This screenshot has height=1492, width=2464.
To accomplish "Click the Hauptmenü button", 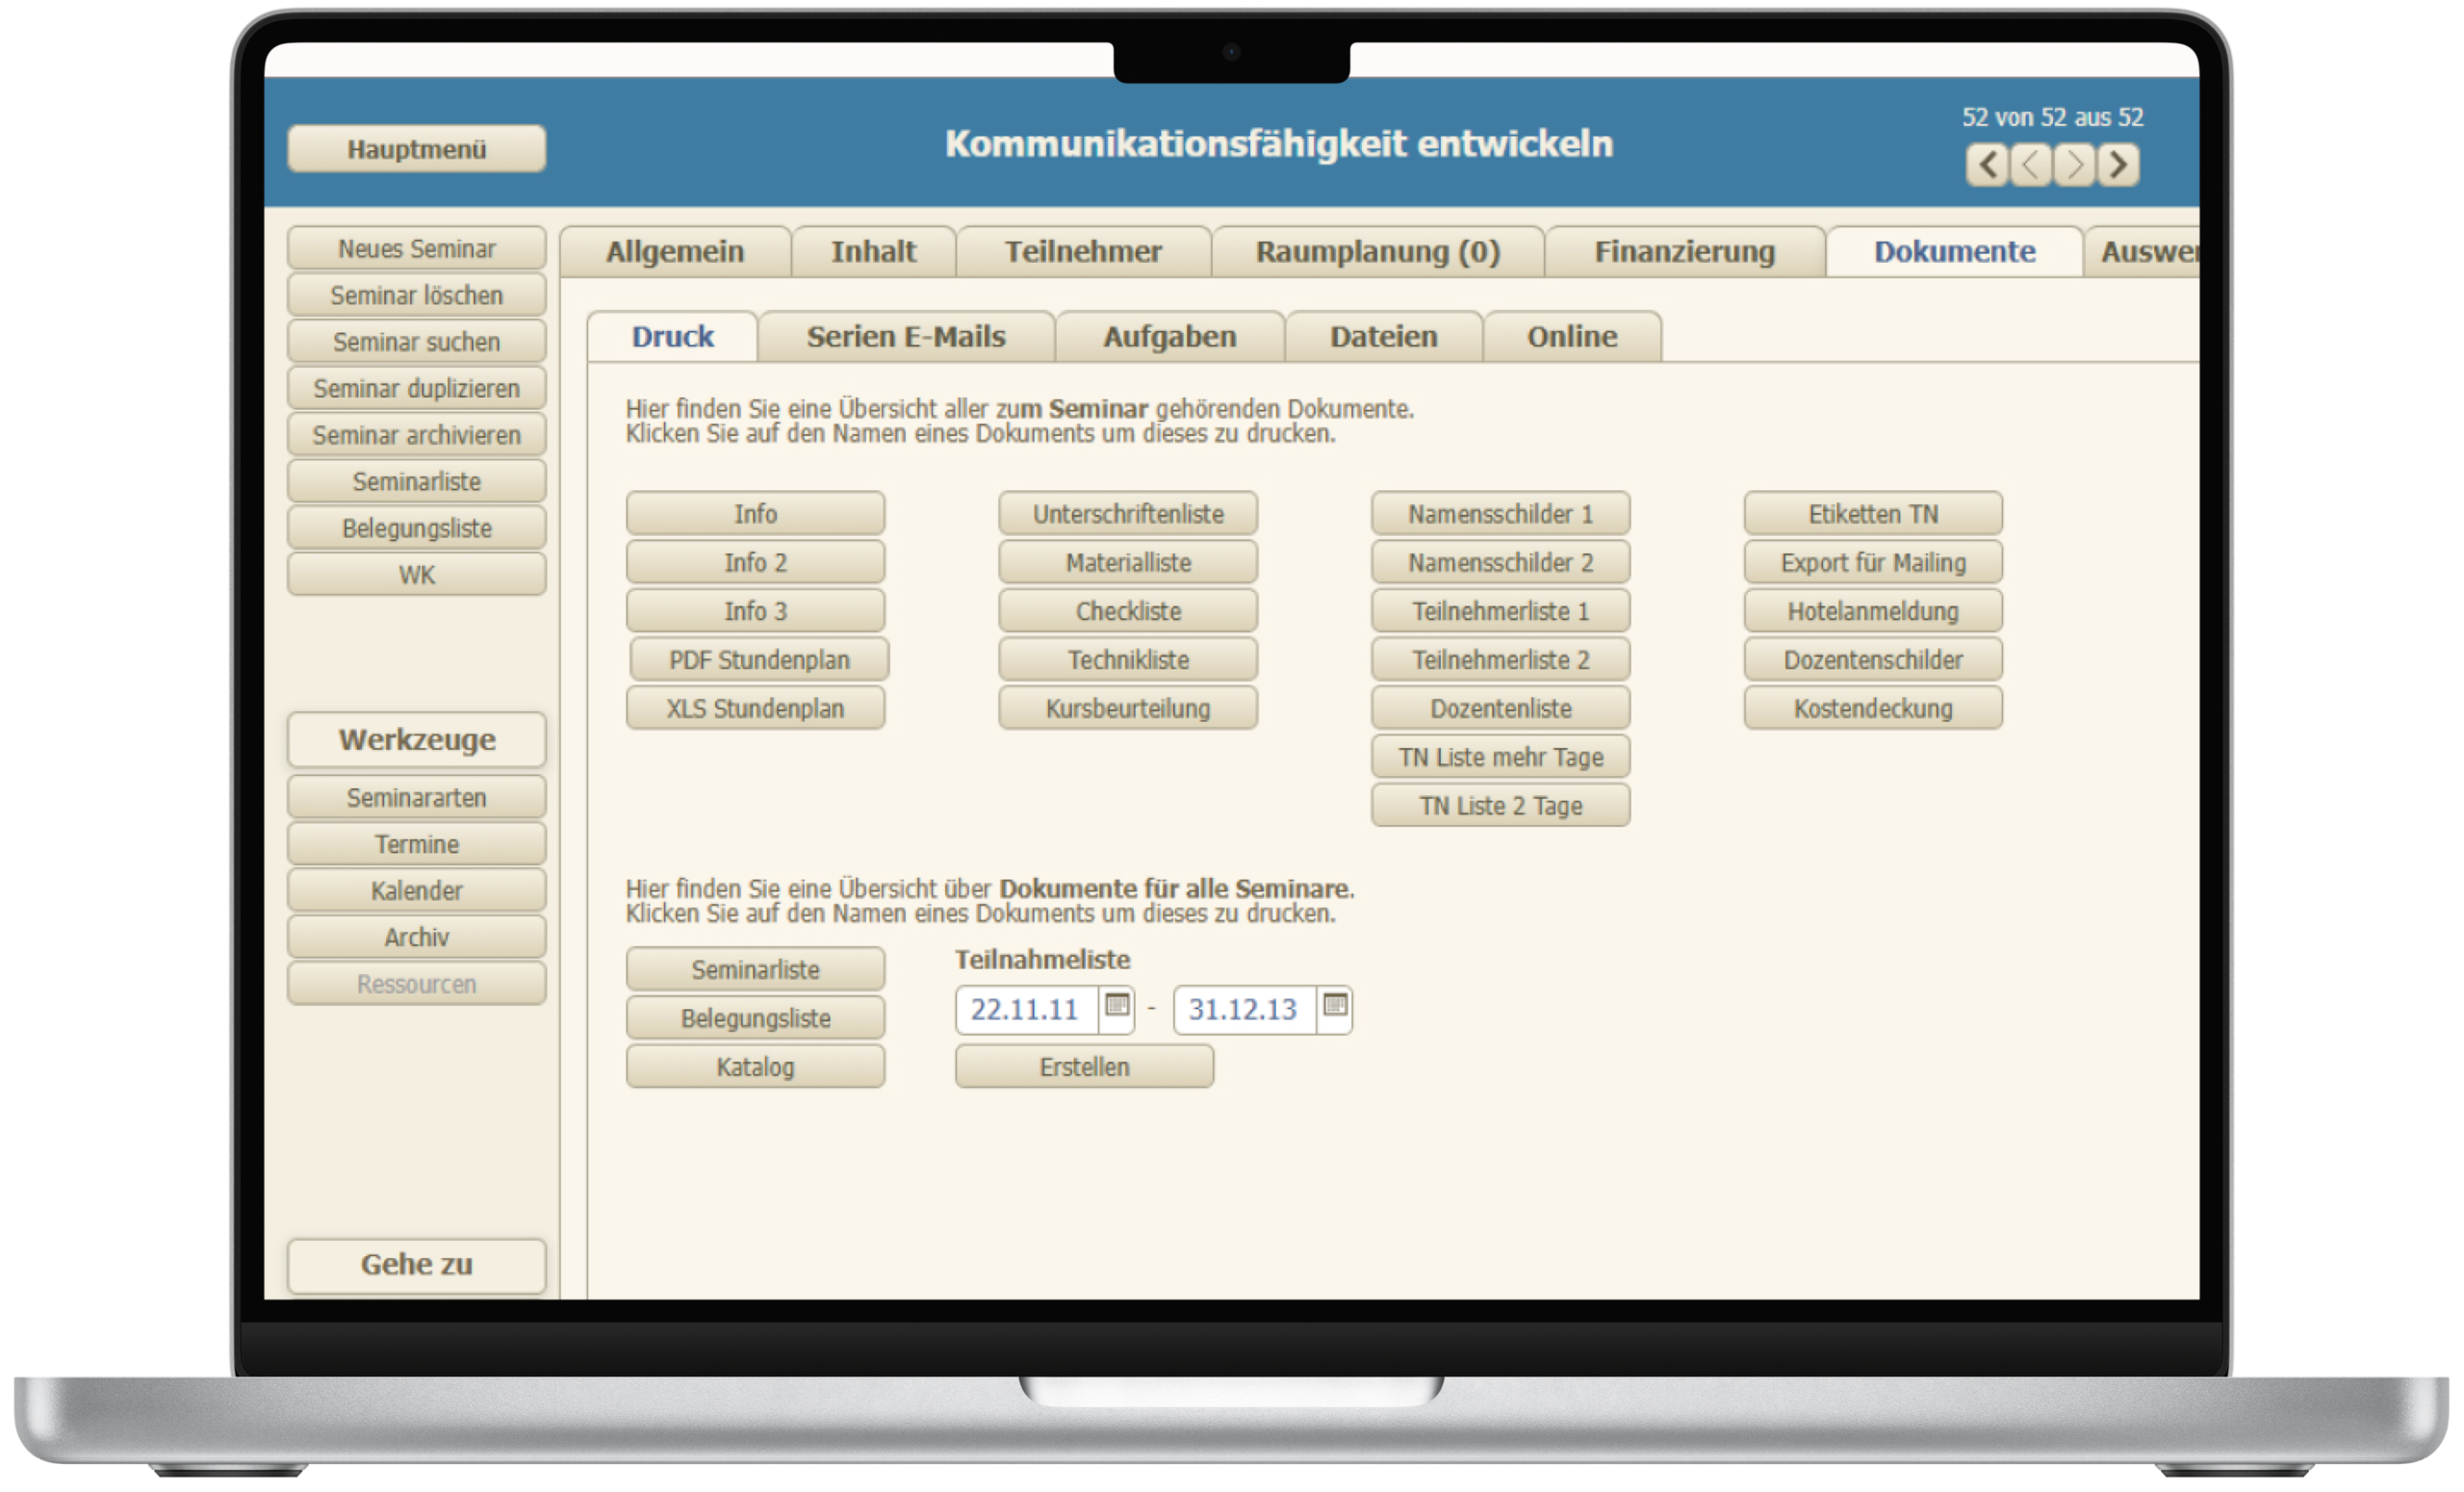I will pos(417,150).
